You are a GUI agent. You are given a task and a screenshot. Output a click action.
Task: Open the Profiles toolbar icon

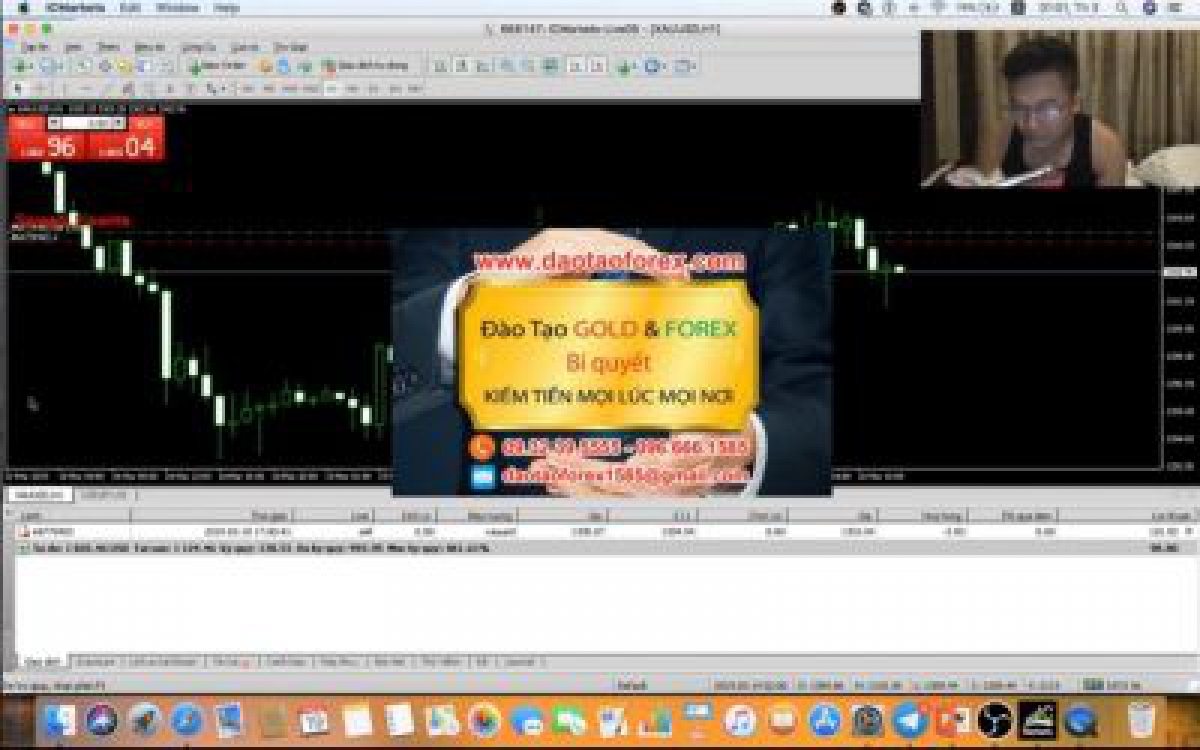(x=50, y=67)
